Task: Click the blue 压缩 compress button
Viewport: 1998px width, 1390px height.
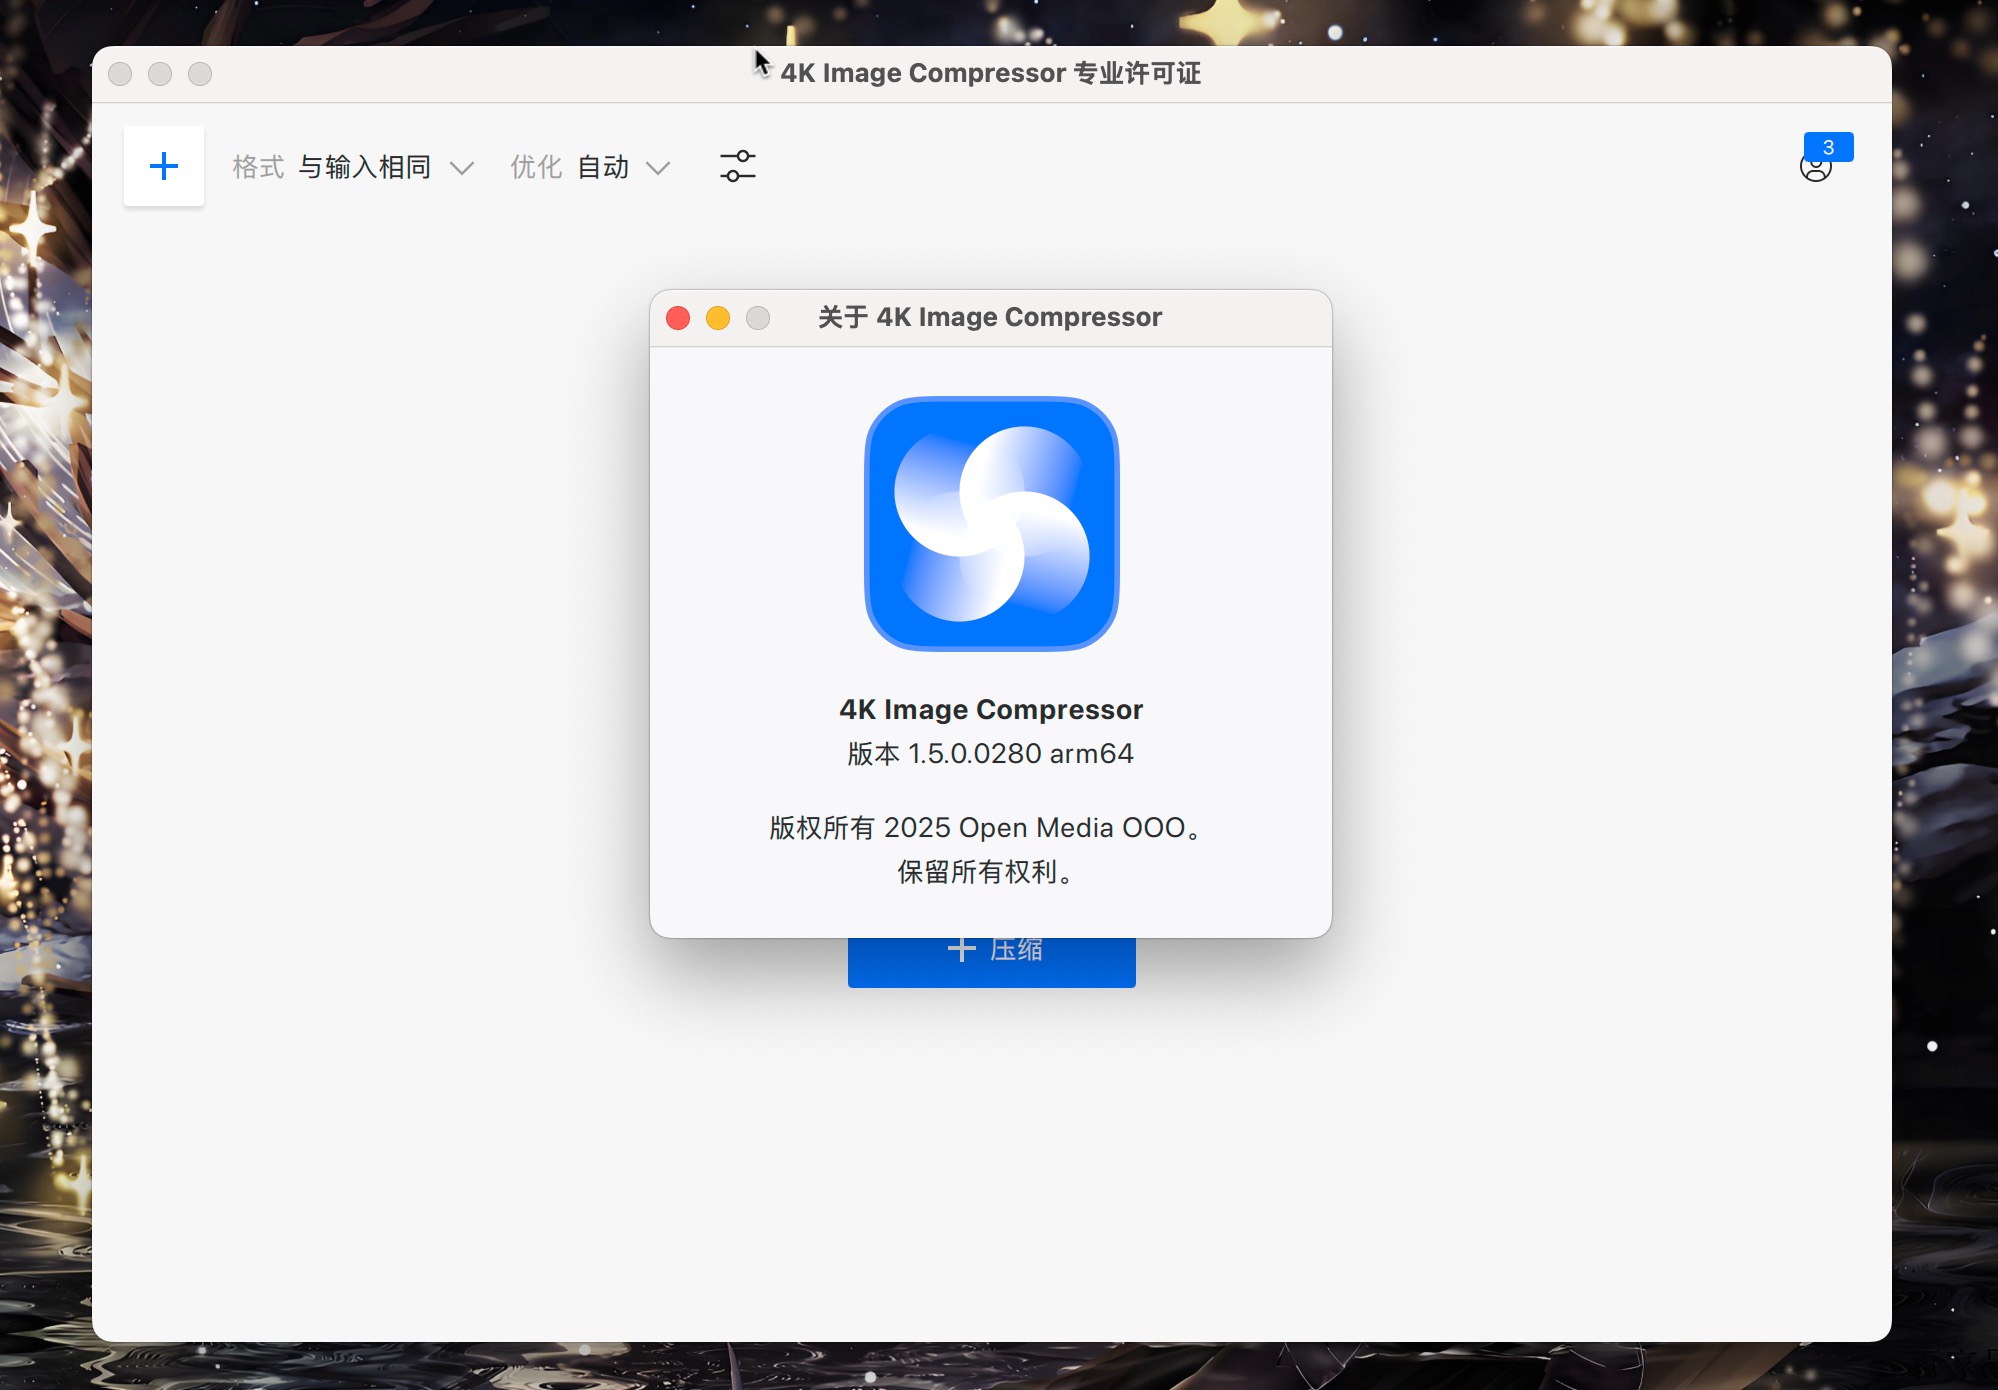Action: coord(991,962)
